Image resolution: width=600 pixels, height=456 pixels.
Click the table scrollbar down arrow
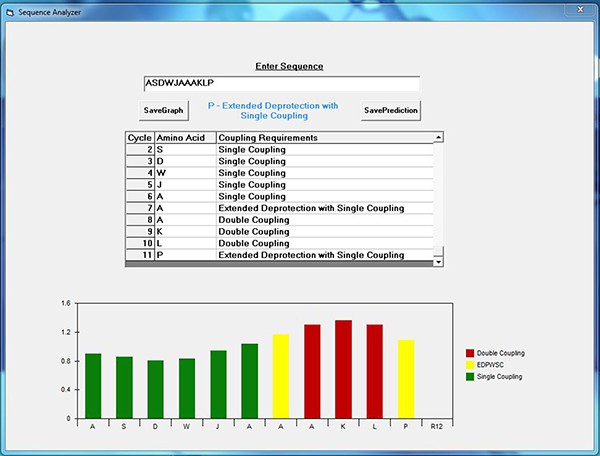[439, 262]
